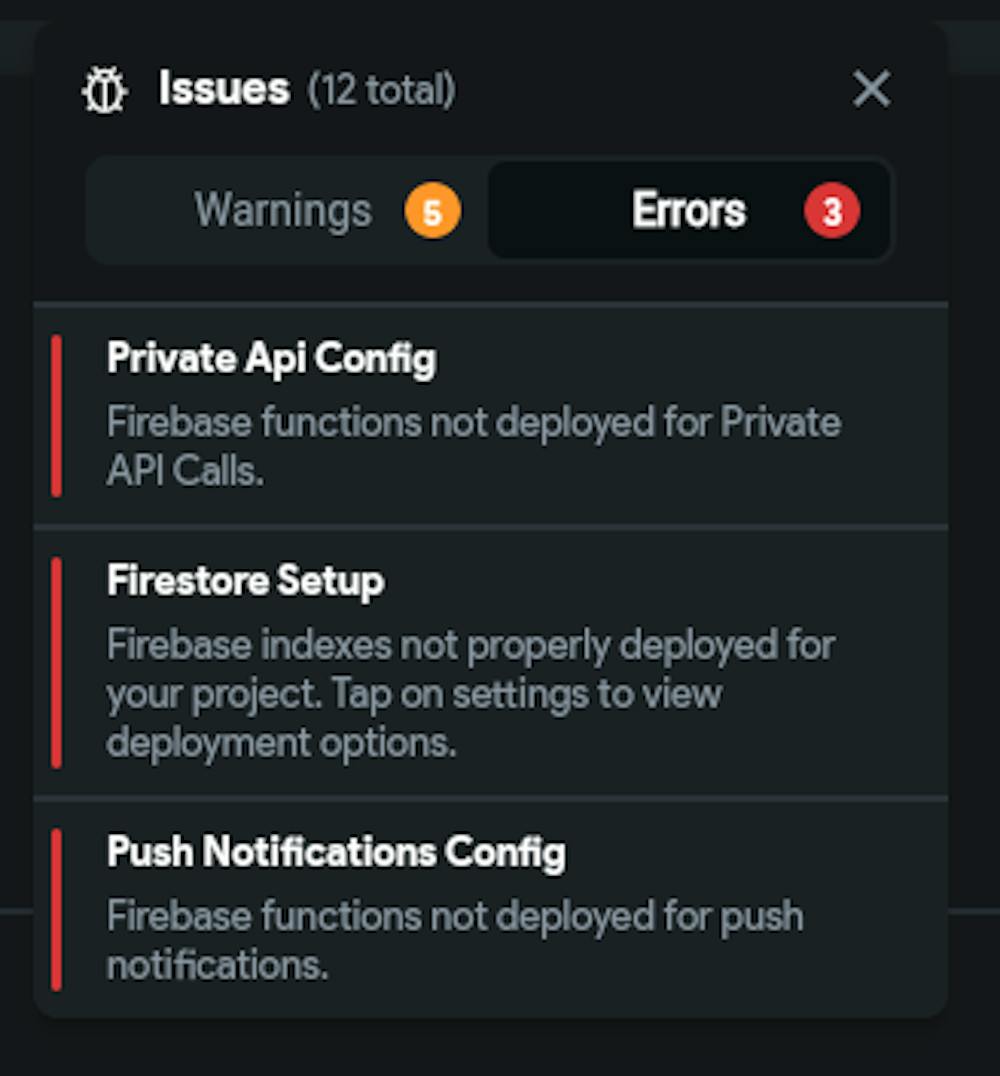Open the Private Api Config error
Image resolution: width=1000 pixels, height=1076 pixels.
491,415
